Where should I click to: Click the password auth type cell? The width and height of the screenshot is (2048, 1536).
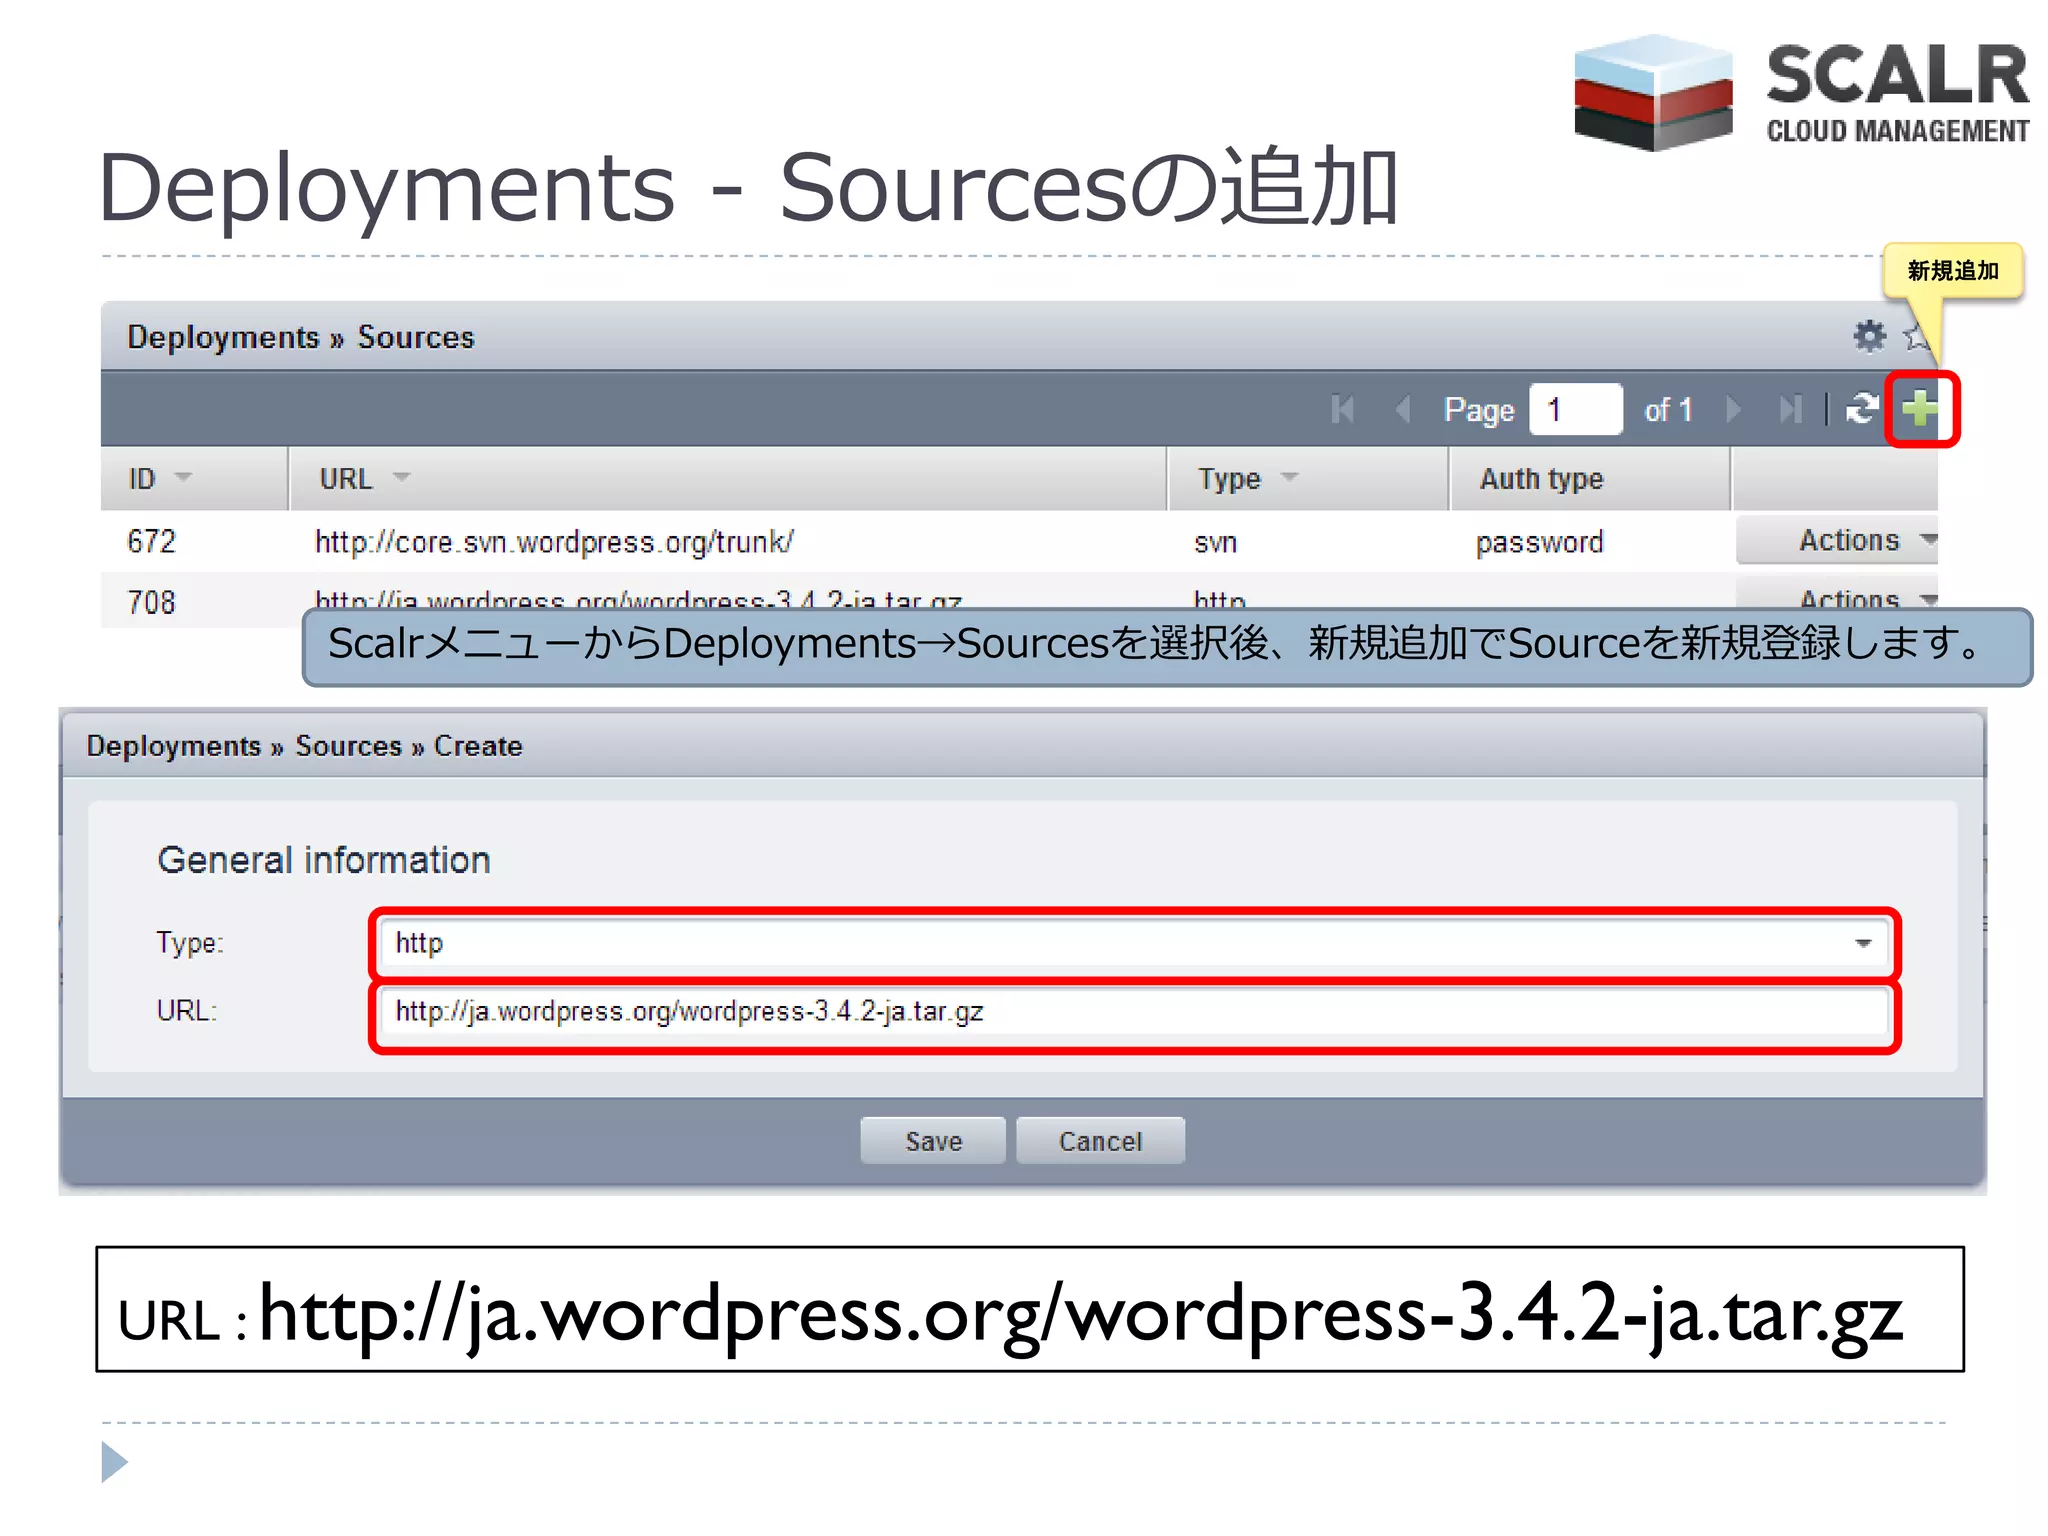(1539, 543)
